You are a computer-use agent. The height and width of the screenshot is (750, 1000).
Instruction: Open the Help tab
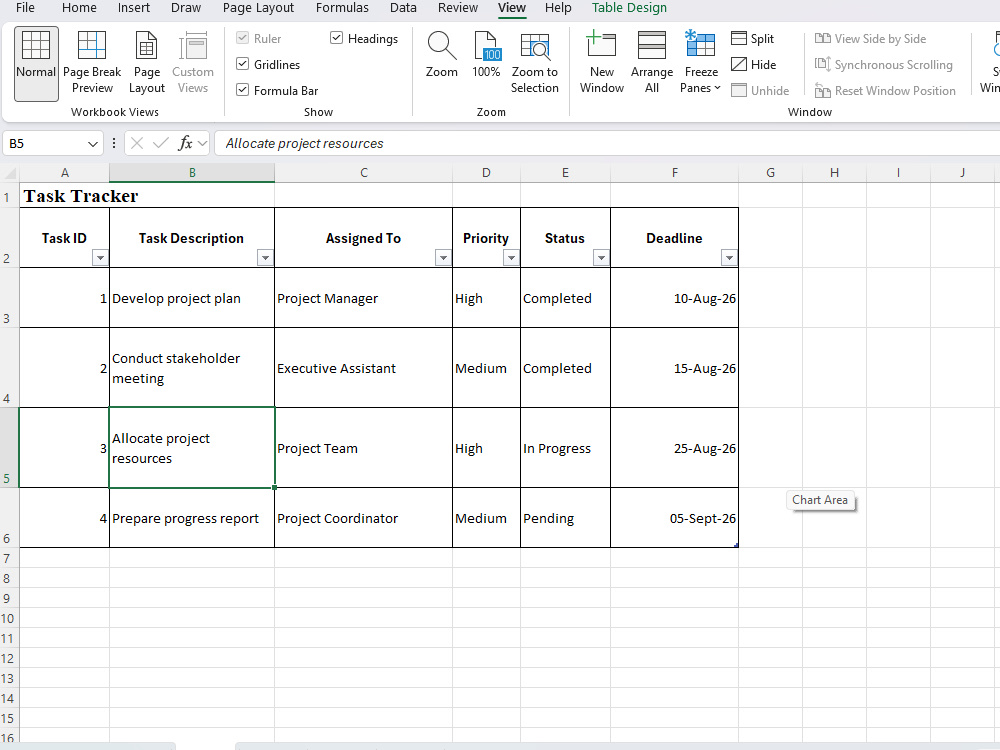558,8
